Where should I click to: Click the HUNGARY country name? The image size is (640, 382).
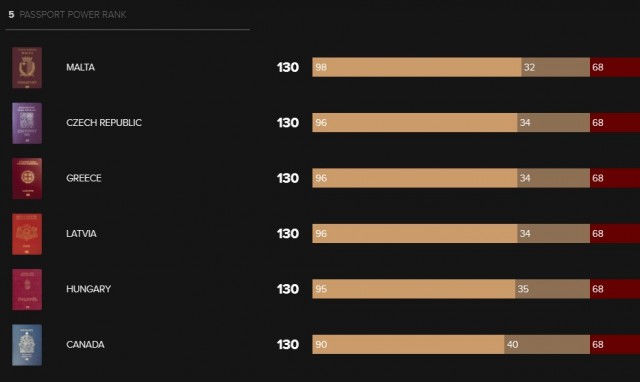coord(89,289)
